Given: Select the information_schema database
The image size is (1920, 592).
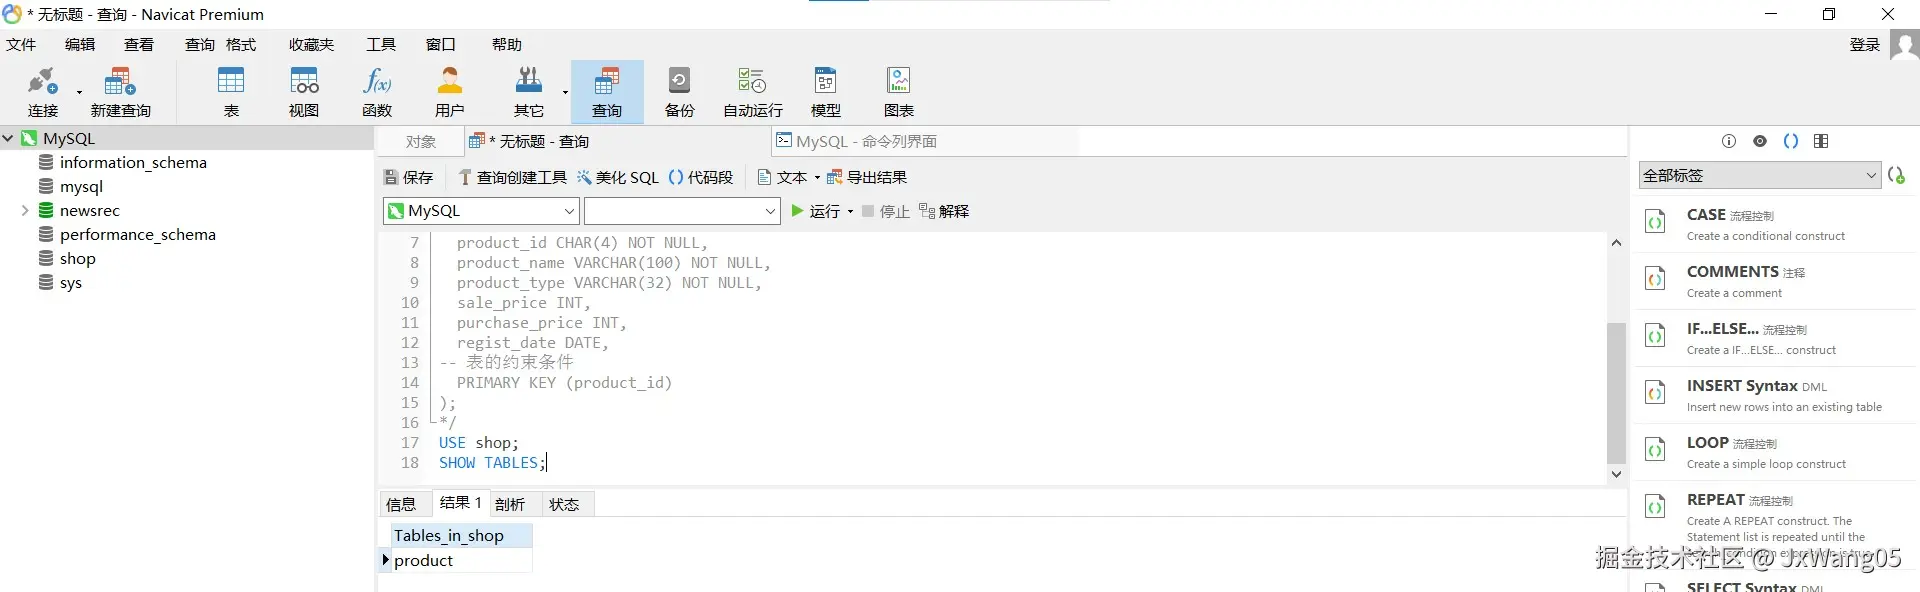Looking at the screenshot, I should pyautogui.click(x=133, y=162).
